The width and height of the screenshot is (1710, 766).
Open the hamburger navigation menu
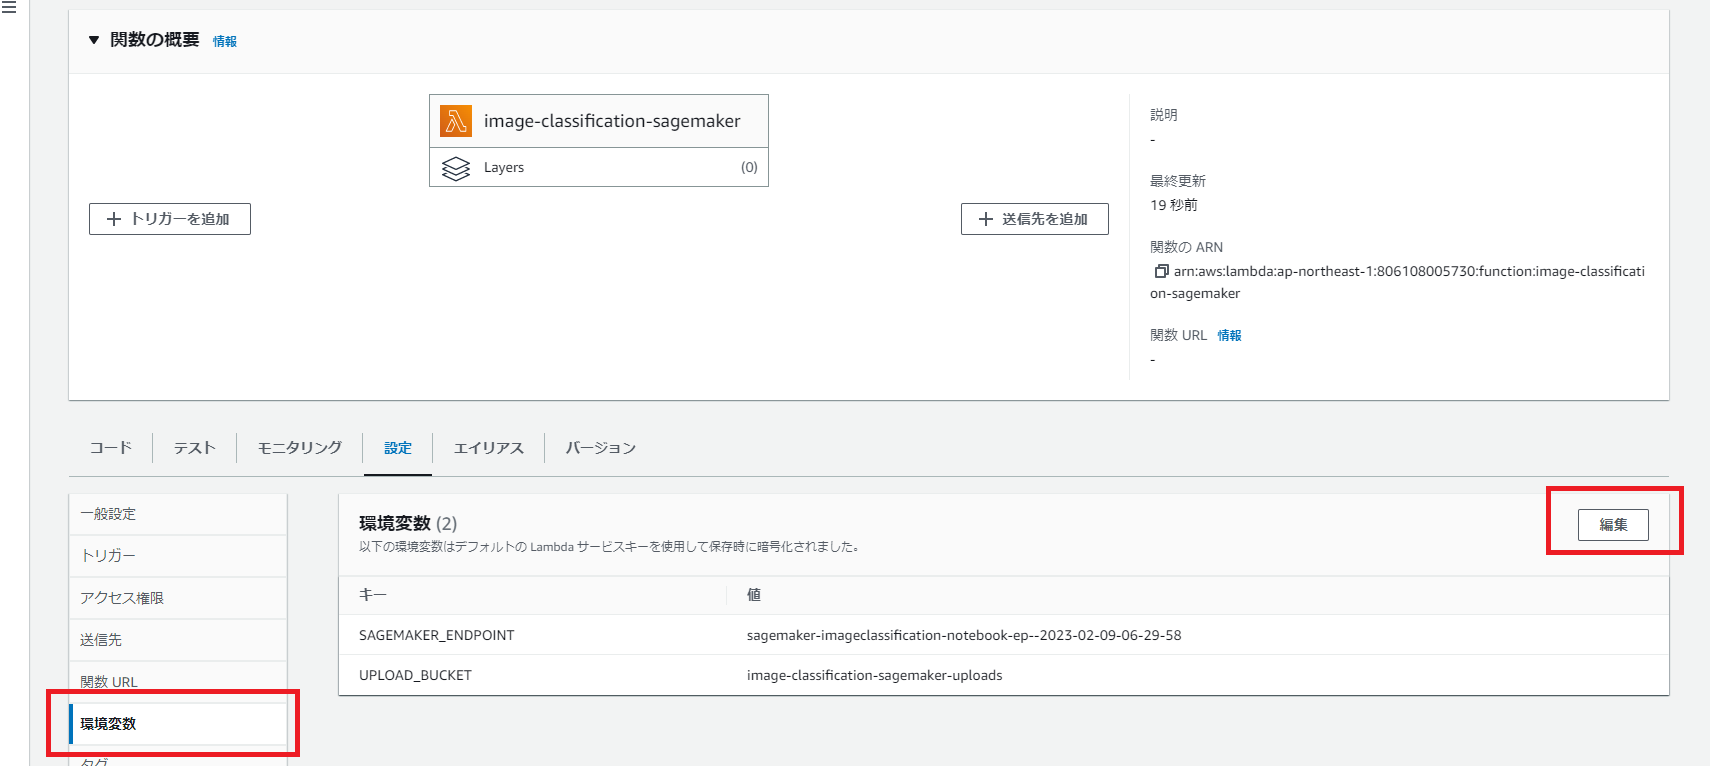pos(9,7)
